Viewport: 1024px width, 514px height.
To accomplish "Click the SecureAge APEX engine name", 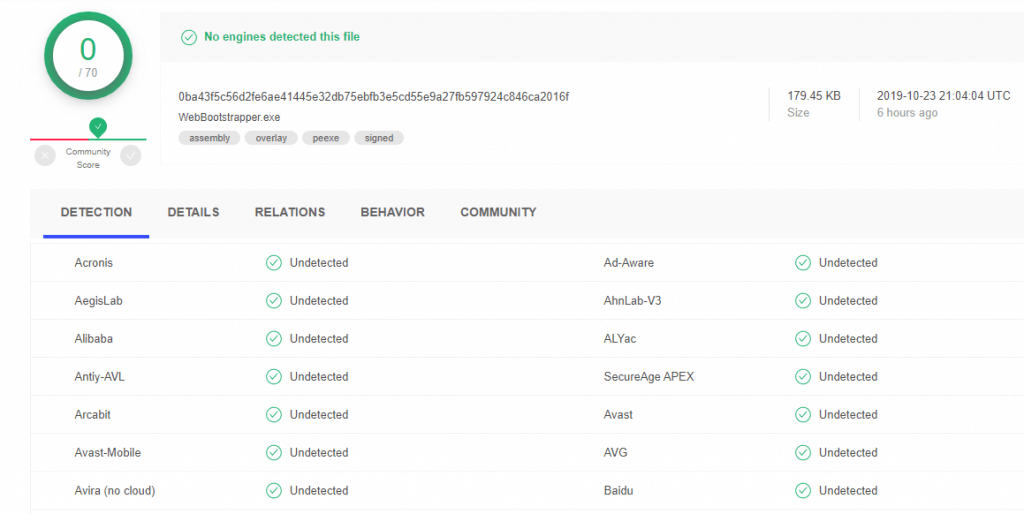I will click(649, 376).
